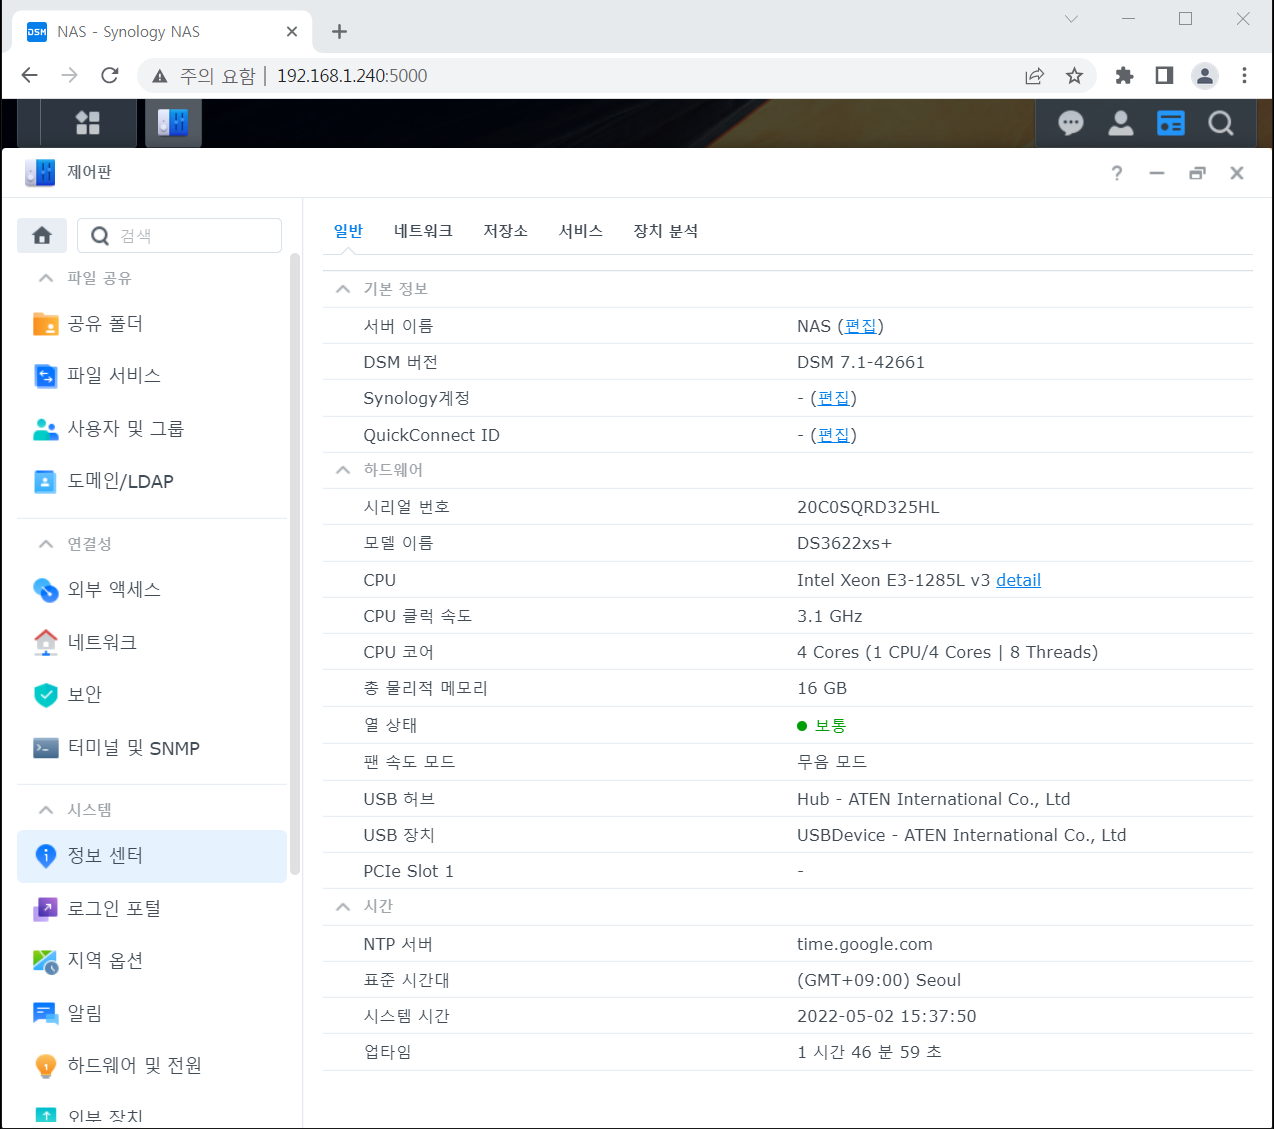
Task: Select the 일반 tab
Action: pos(348,231)
